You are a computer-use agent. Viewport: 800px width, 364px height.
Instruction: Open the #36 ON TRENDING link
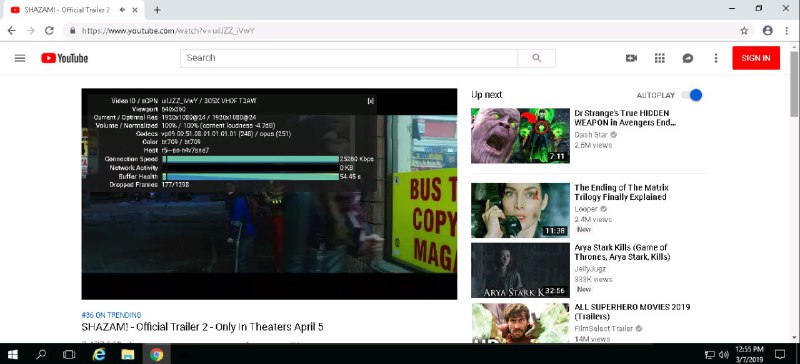click(111, 315)
